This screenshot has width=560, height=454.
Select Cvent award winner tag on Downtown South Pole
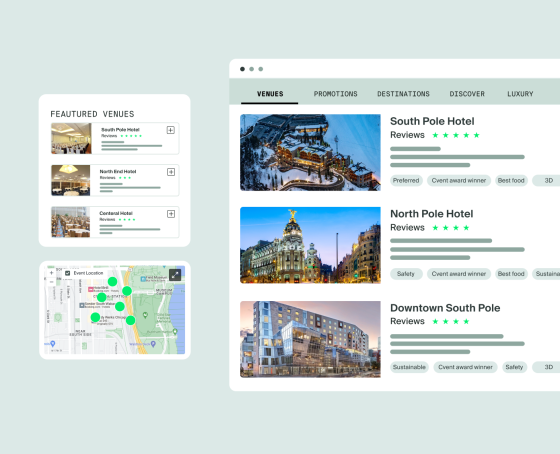(465, 367)
